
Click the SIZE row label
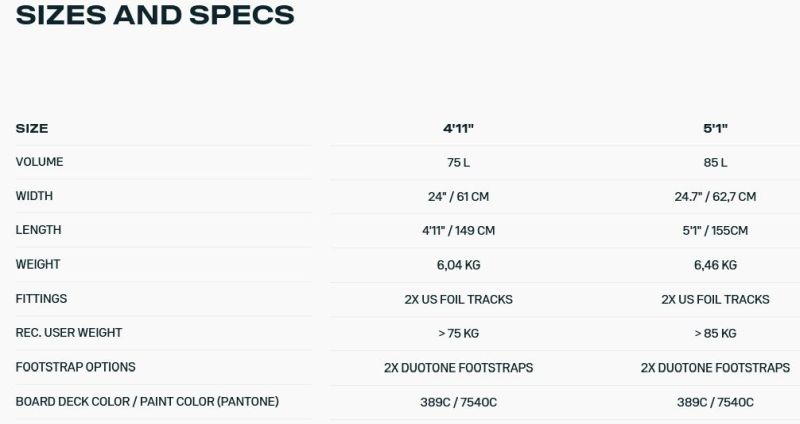pos(32,128)
